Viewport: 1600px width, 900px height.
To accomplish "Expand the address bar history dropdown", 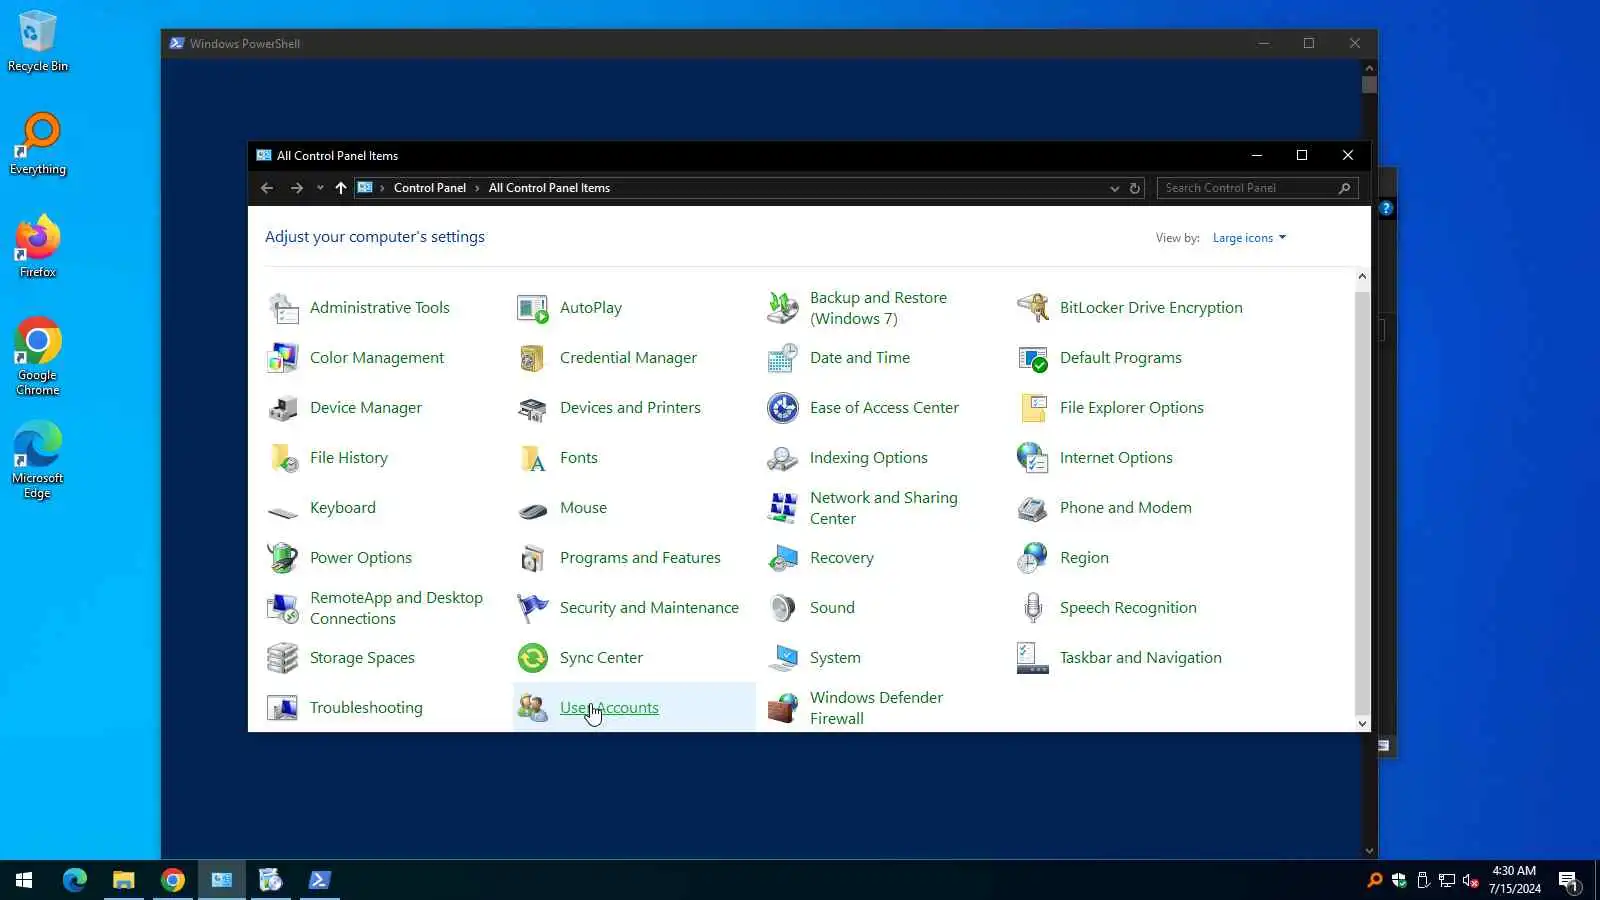I will 1114,188.
